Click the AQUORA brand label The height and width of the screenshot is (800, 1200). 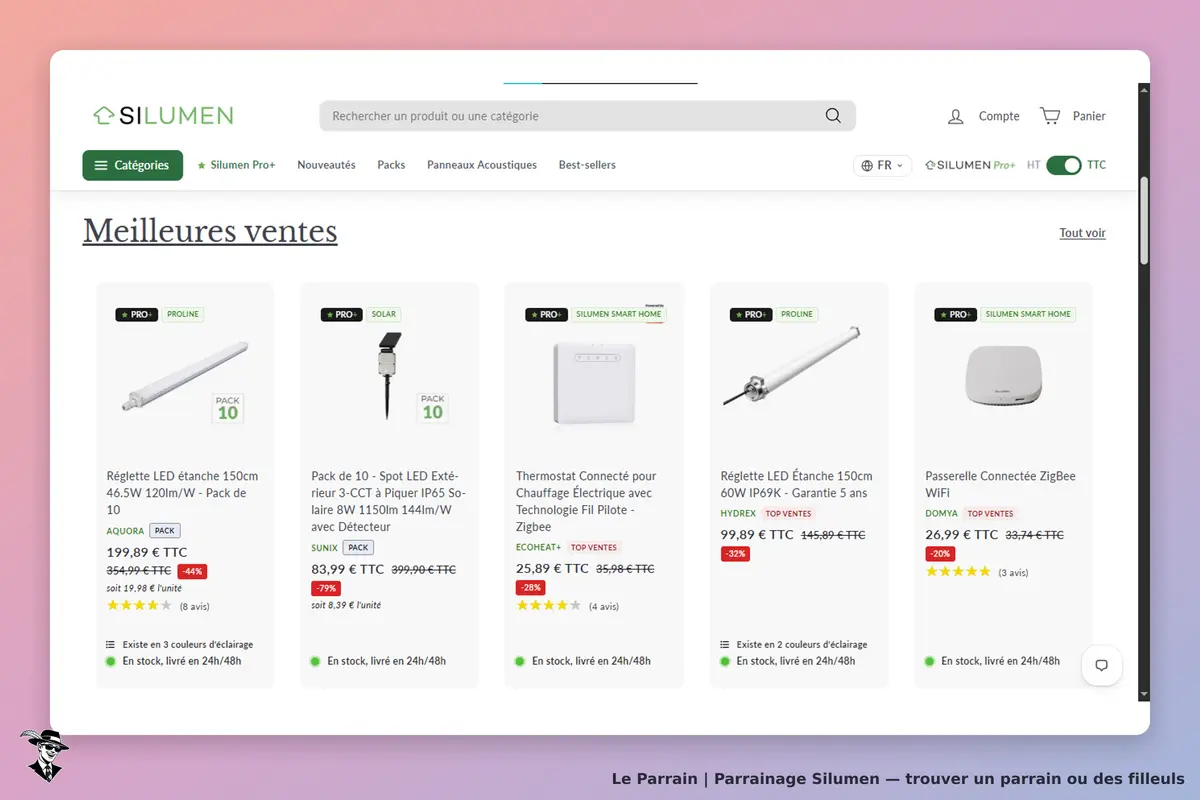[126, 531]
